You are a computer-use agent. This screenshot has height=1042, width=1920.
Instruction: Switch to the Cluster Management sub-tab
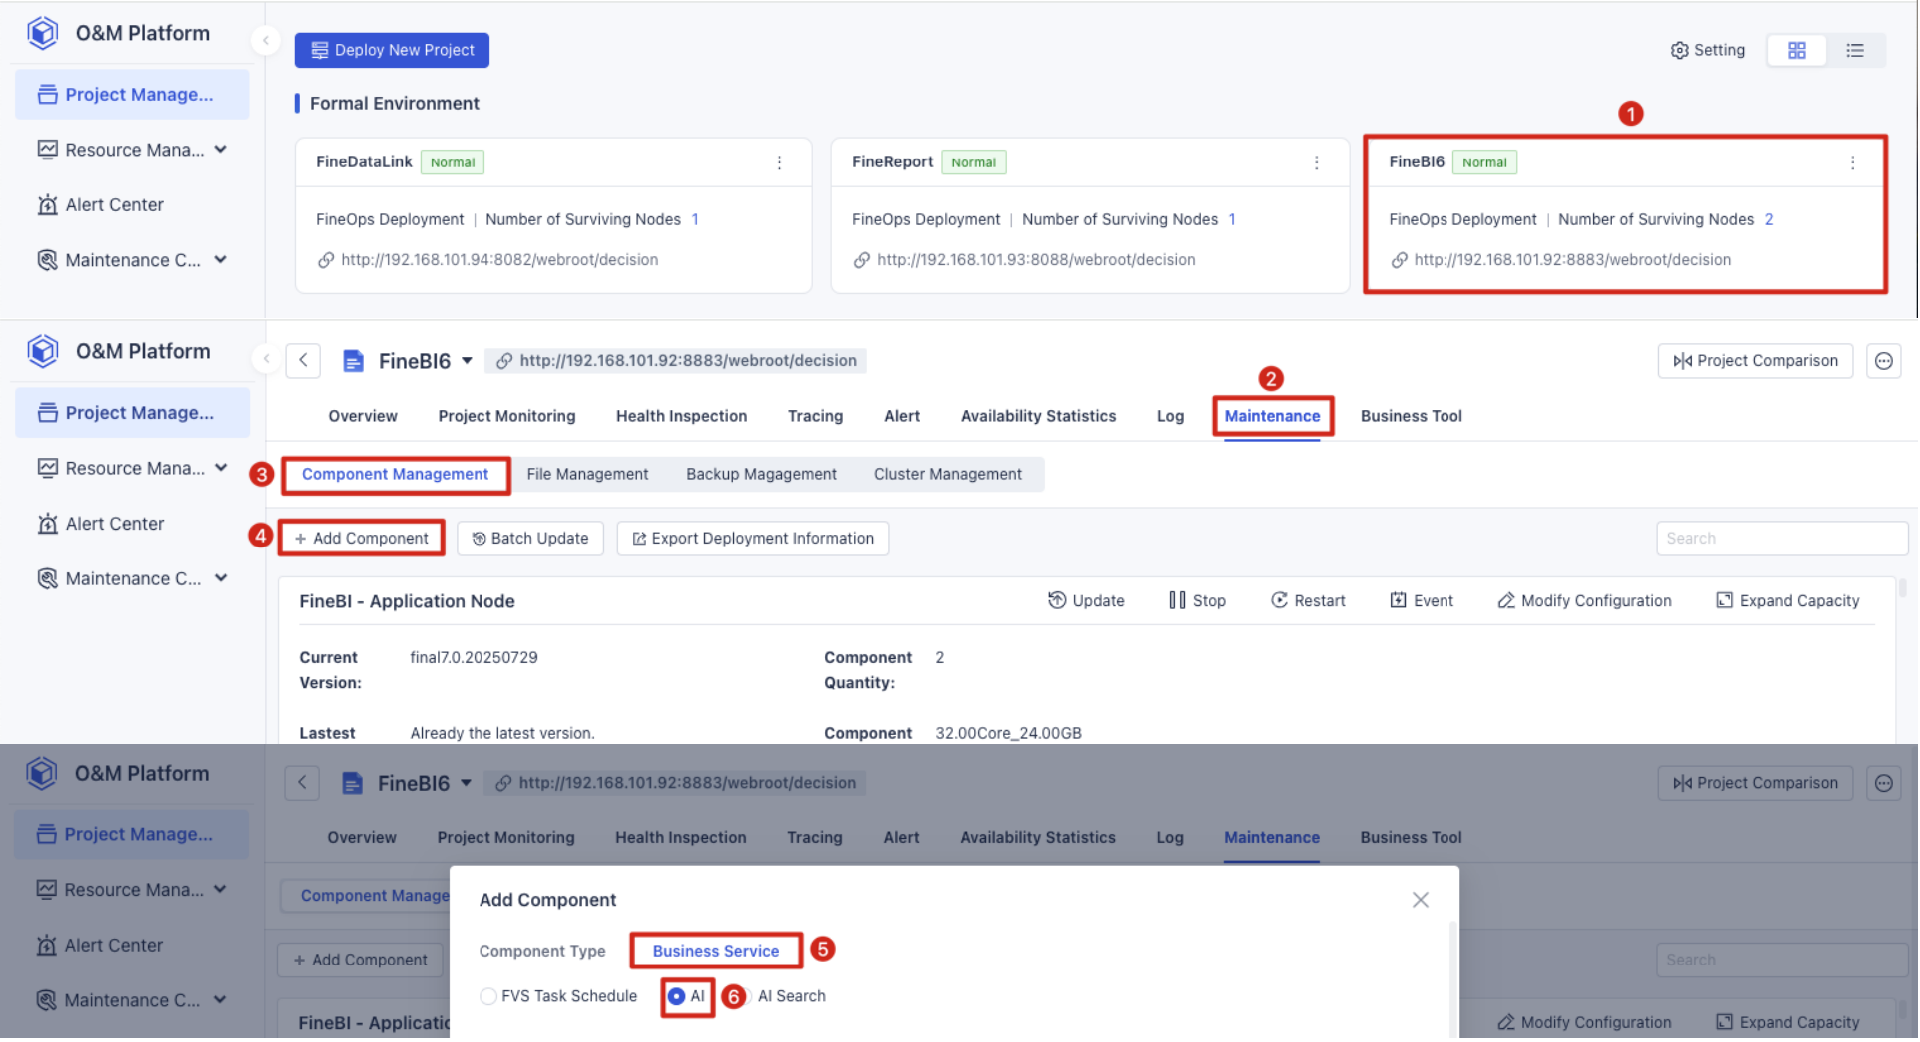coord(948,474)
